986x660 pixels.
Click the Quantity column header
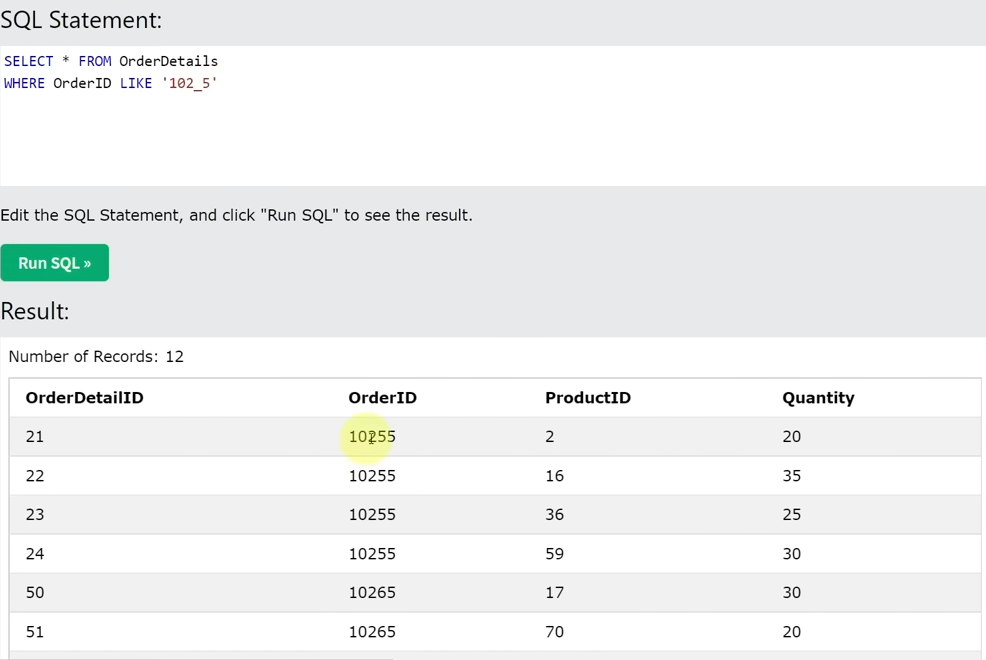[x=818, y=398]
